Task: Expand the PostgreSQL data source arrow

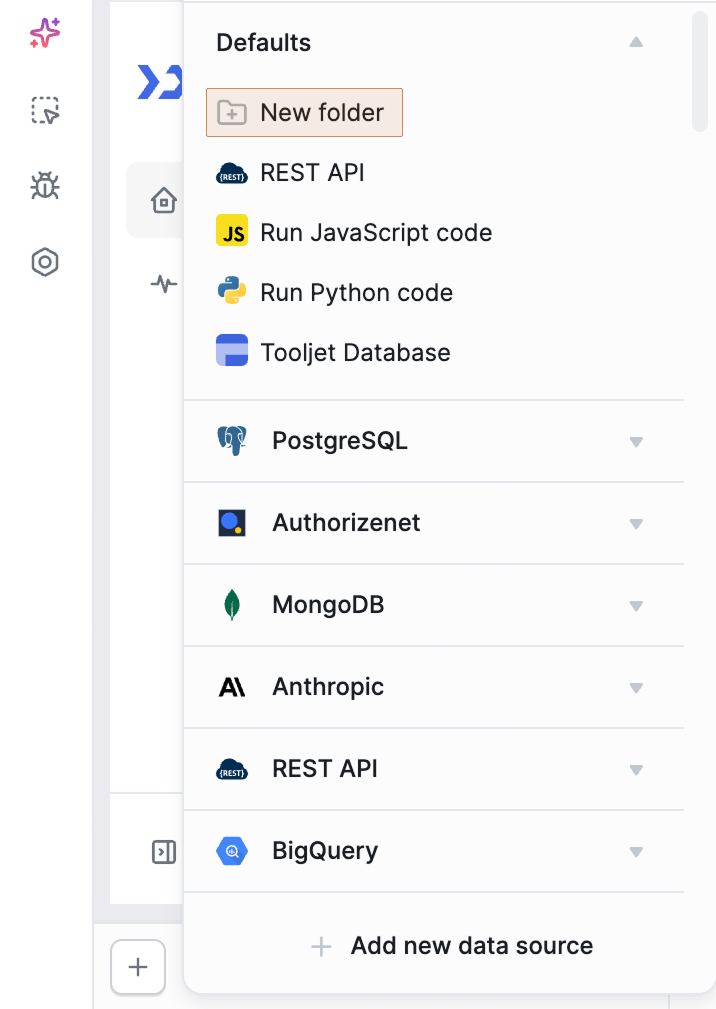Action: click(x=636, y=441)
